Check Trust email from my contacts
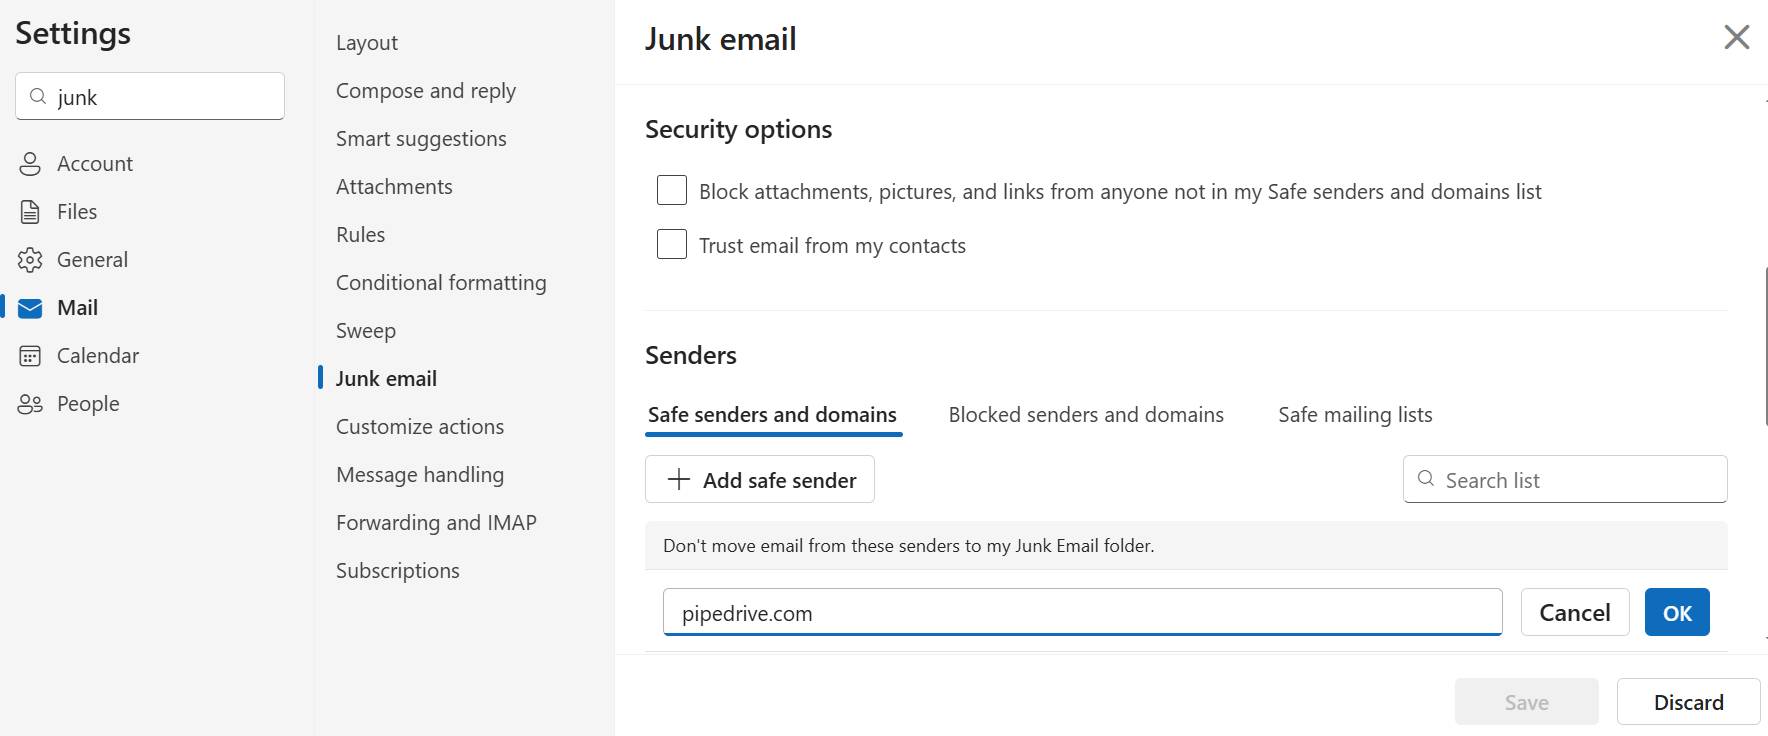The width and height of the screenshot is (1768, 736). [x=671, y=243]
